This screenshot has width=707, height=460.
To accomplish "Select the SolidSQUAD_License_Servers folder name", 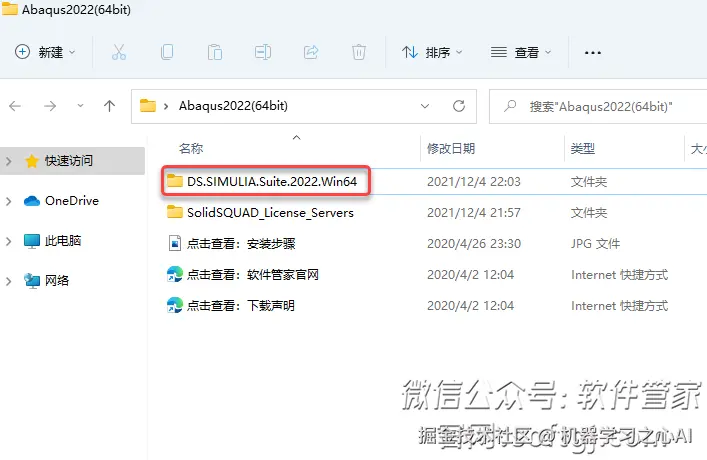I will [270, 212].
